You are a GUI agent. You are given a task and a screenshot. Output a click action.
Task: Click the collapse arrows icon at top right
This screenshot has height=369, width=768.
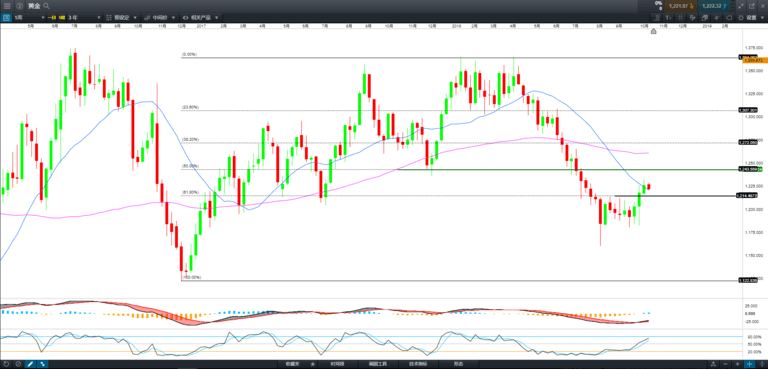point(740,6)
